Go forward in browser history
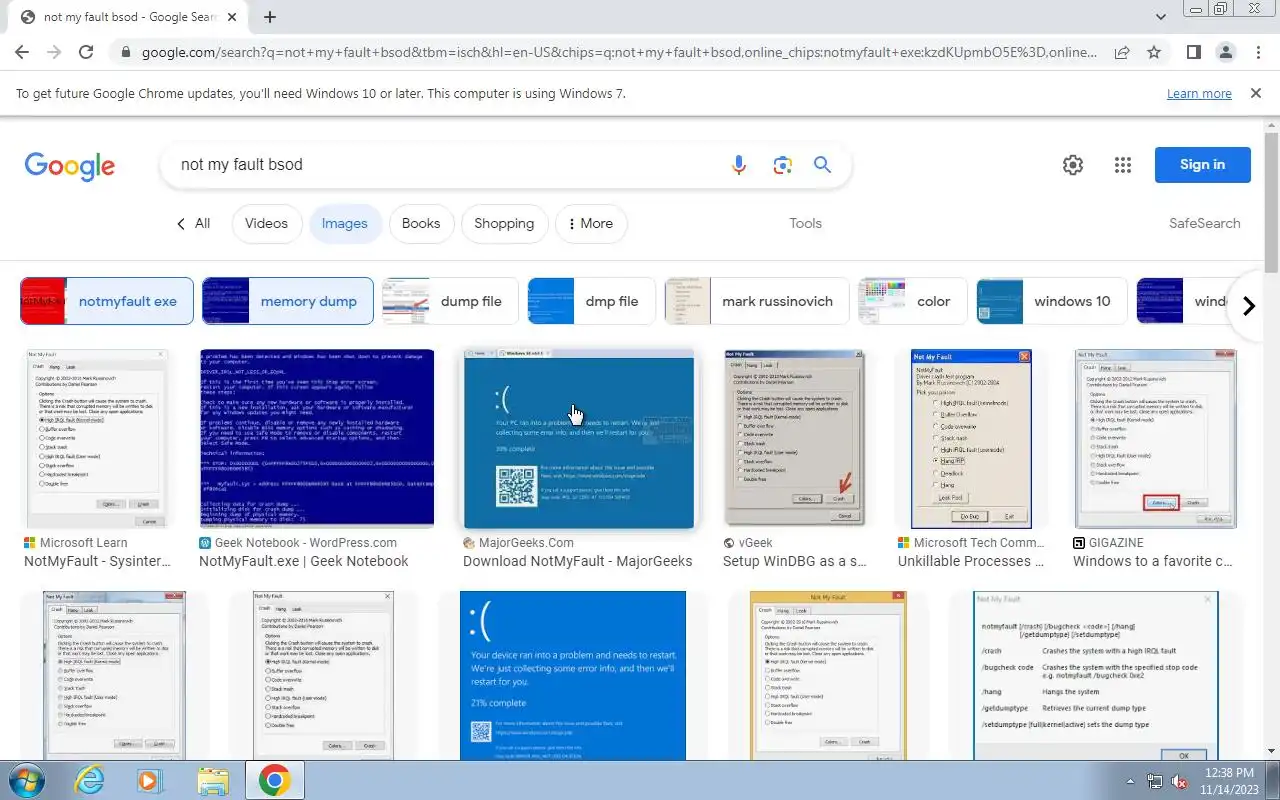This screenshot has width=1280, height=800. click(x=54, y=52)
